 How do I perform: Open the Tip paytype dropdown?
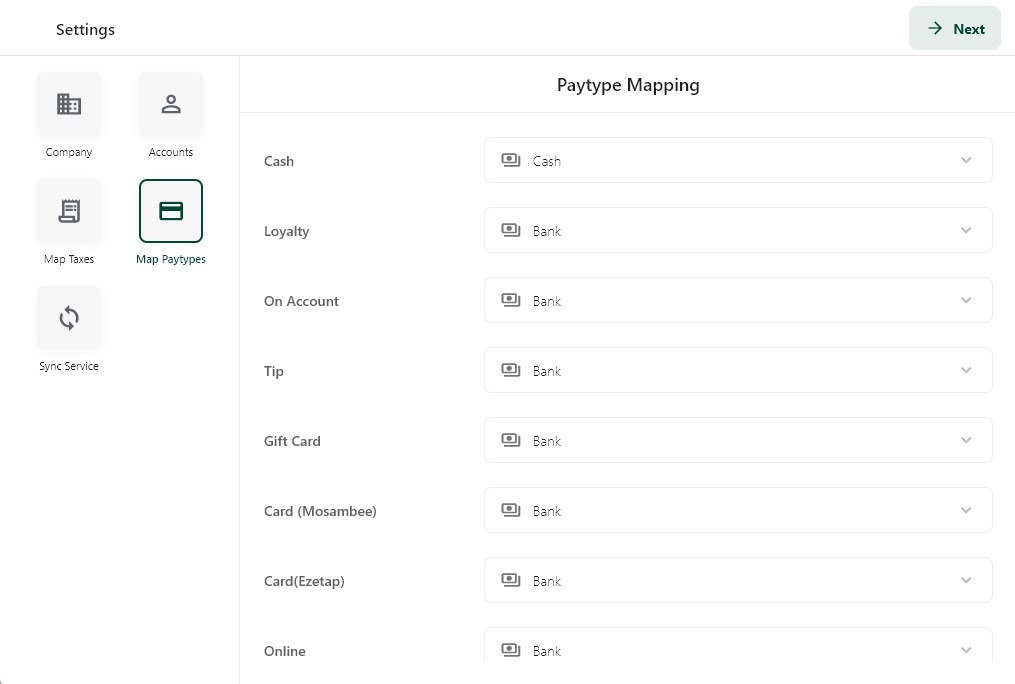point(737,370)
